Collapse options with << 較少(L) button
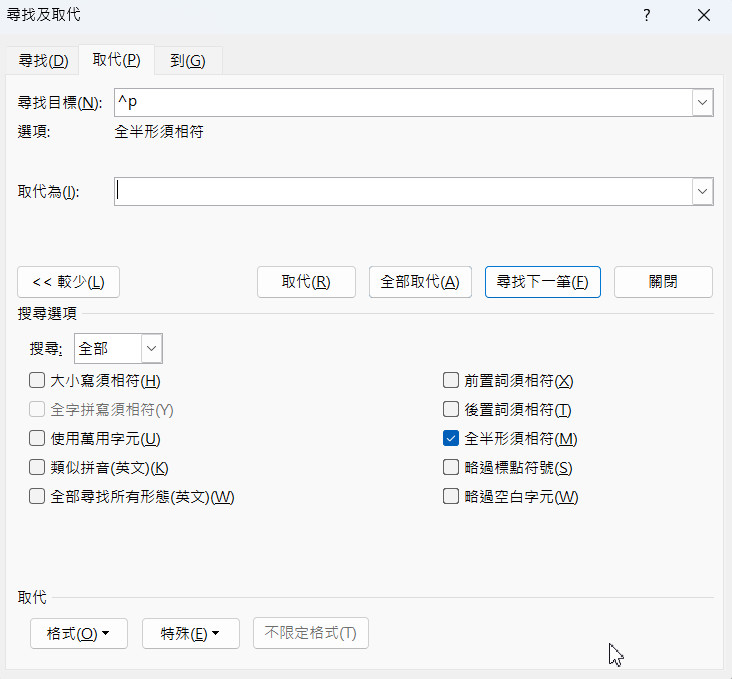Screen dimensions: 732x679 click(x=69, y=282)
